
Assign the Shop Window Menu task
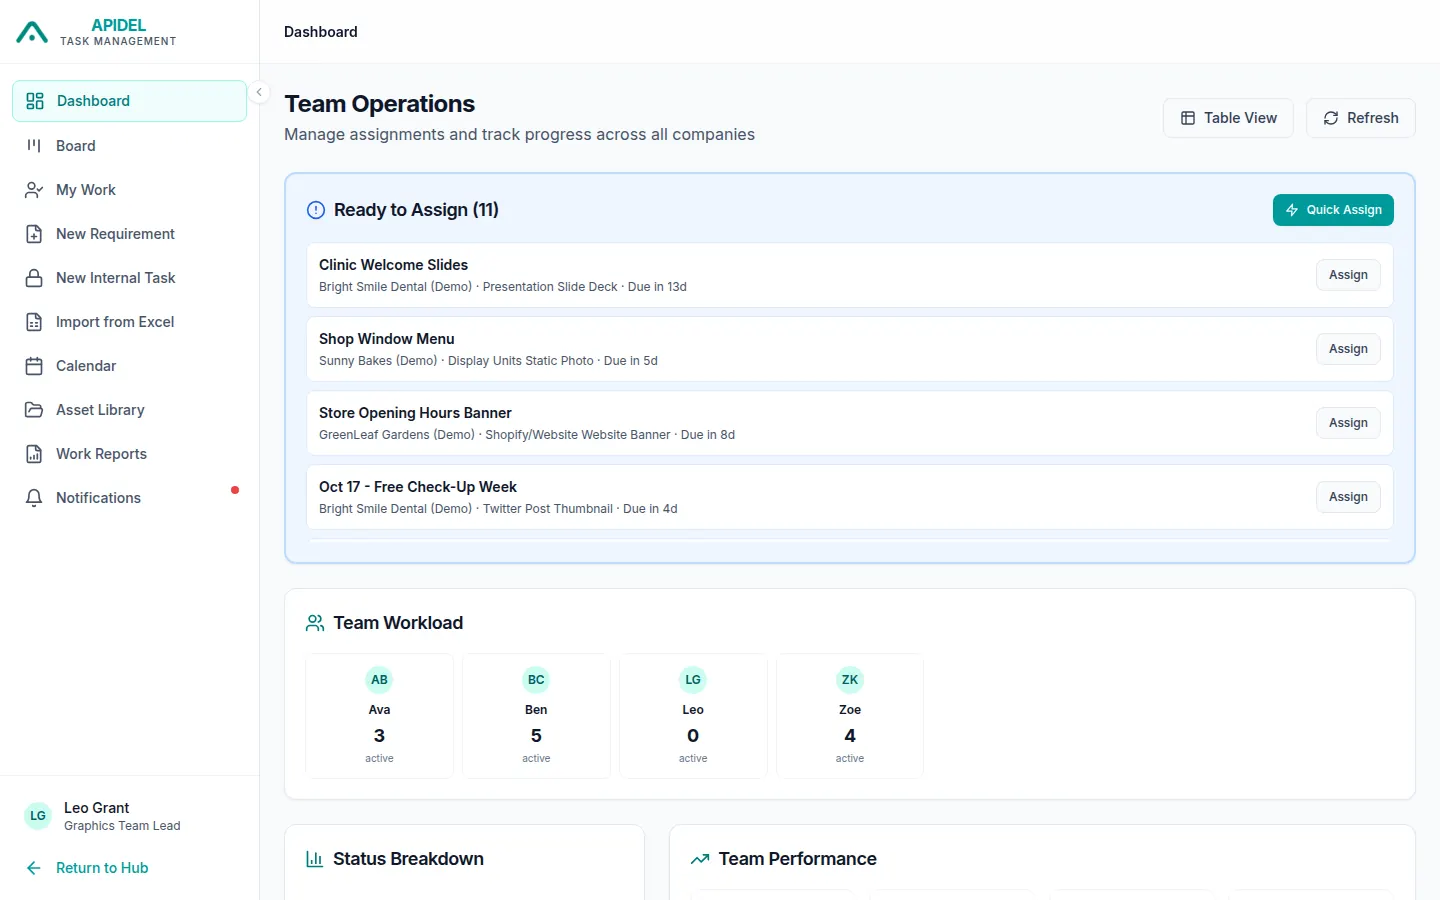coord(1348,349)
